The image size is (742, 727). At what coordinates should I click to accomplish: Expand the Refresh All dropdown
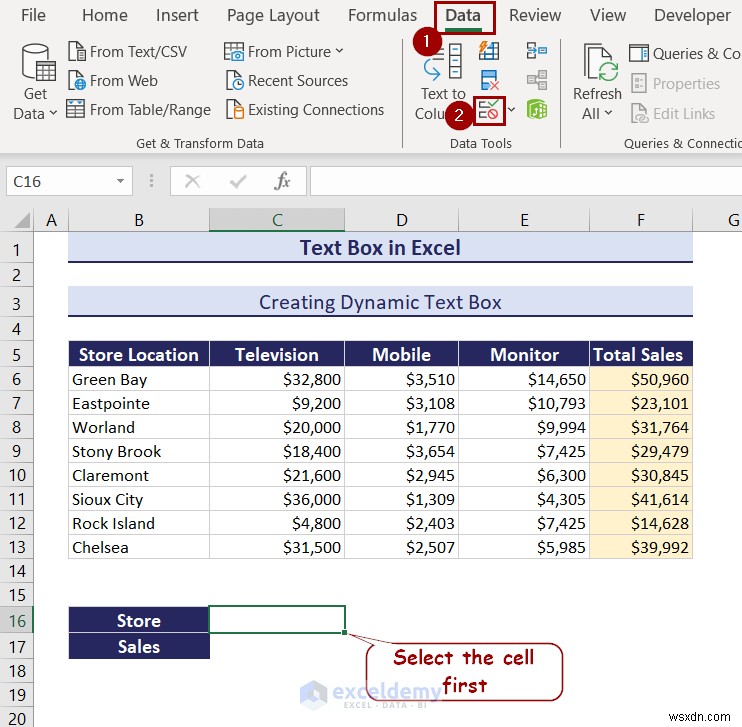click(x=609, y=113)
